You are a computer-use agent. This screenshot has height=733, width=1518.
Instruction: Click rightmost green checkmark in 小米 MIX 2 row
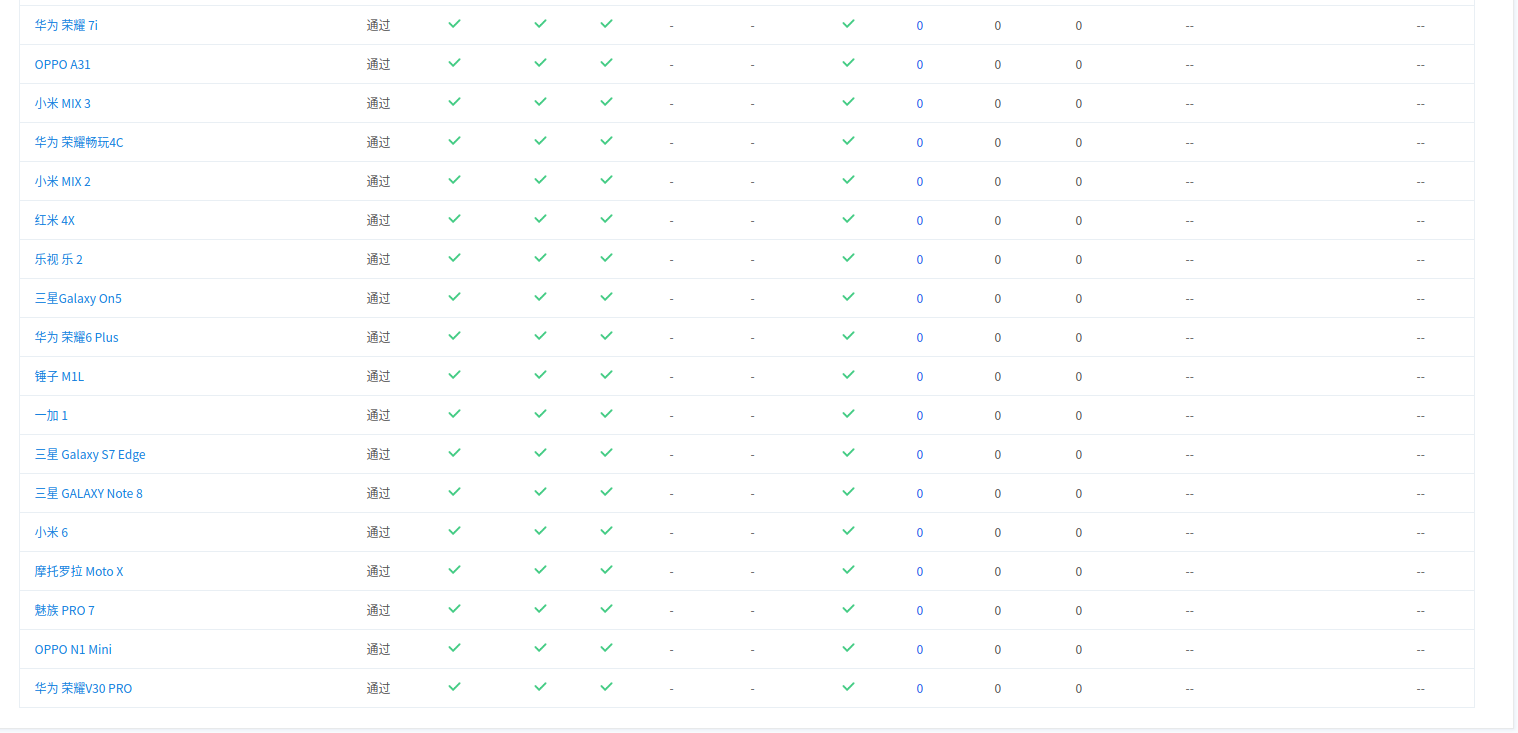click(x=848, y=179)
